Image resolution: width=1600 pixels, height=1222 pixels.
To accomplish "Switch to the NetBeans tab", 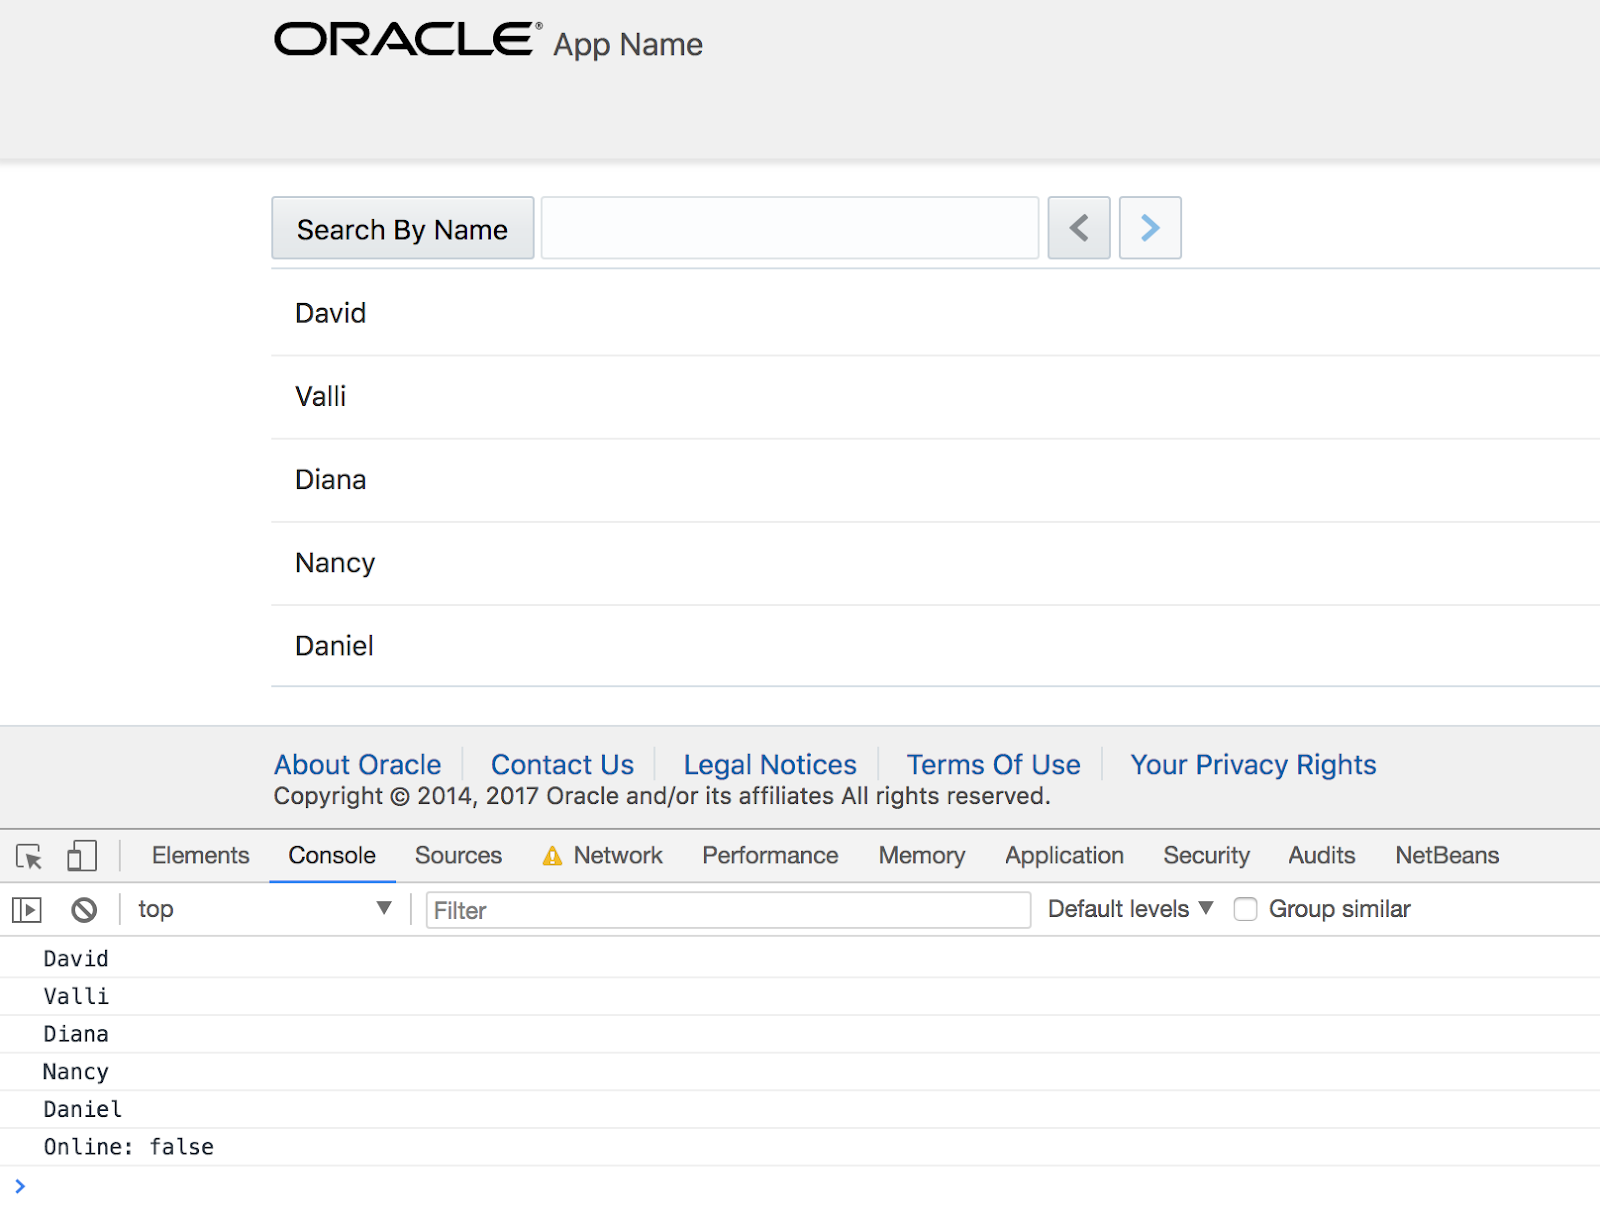I will coord(1446,856).
